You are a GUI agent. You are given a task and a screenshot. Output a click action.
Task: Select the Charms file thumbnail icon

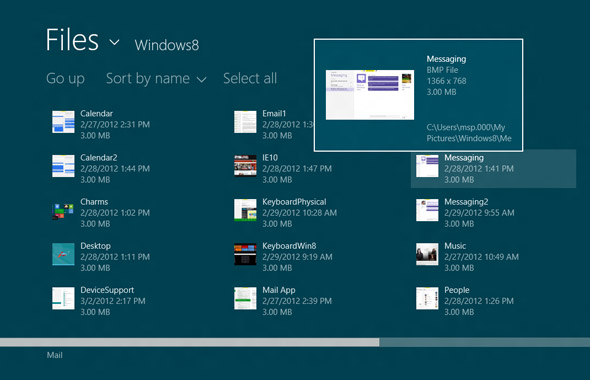tap(63, 210)
